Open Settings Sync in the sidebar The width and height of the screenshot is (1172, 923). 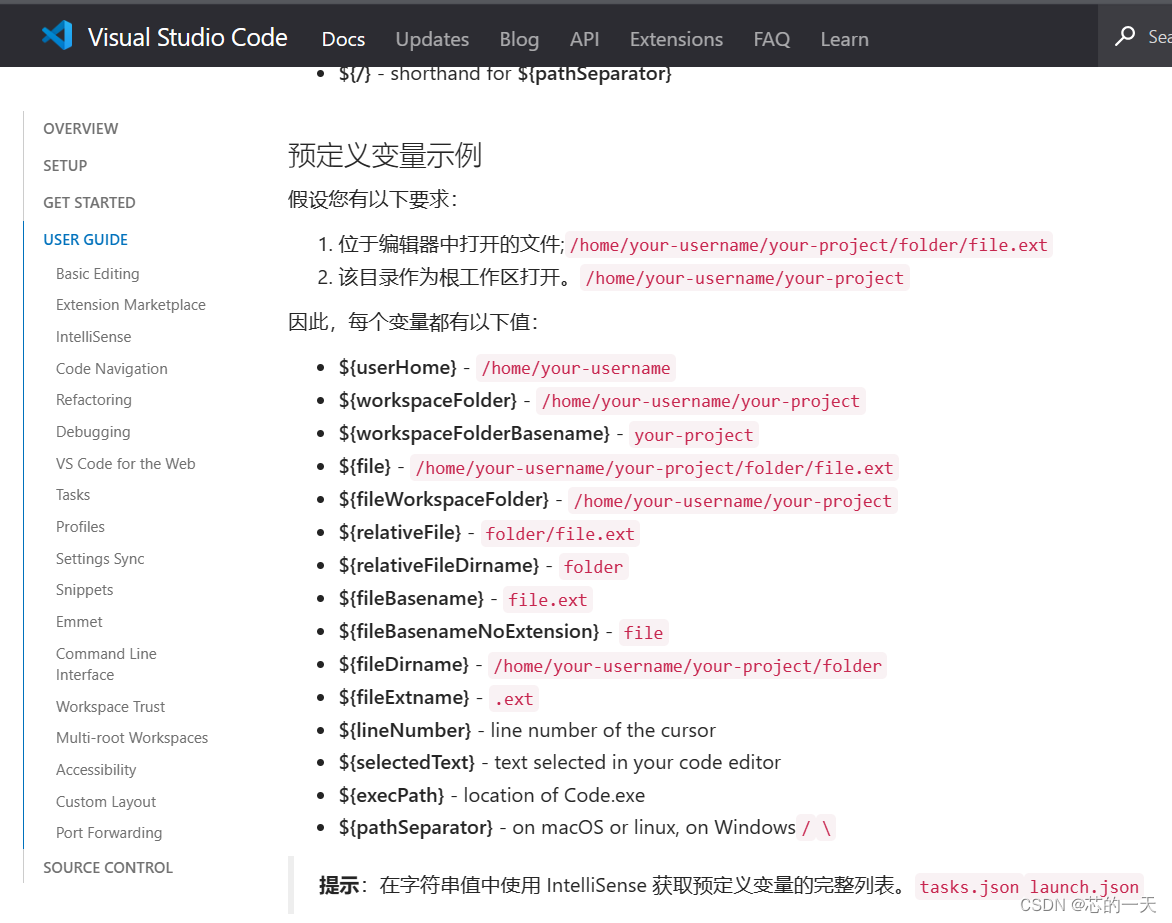coord(100,558)
